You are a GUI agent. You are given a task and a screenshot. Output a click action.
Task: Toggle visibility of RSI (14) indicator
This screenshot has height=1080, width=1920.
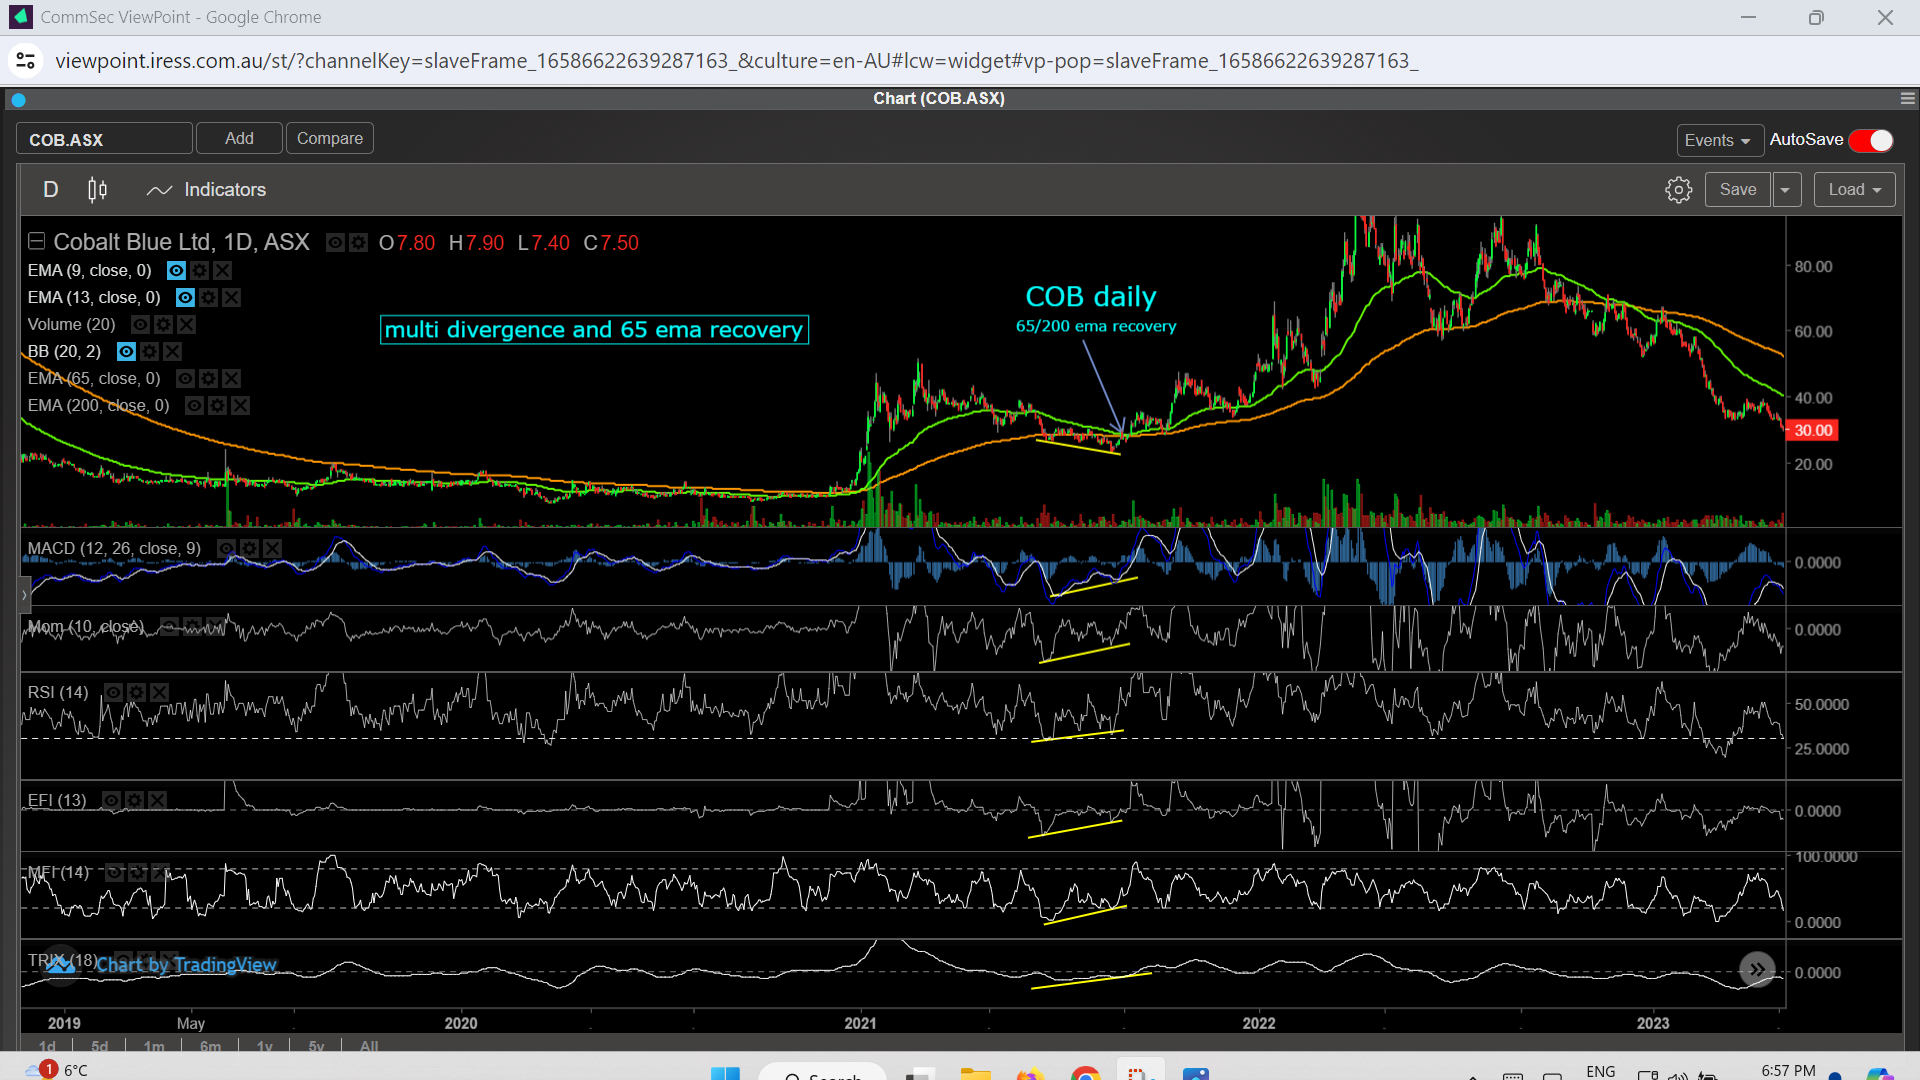tap(113, 692)
